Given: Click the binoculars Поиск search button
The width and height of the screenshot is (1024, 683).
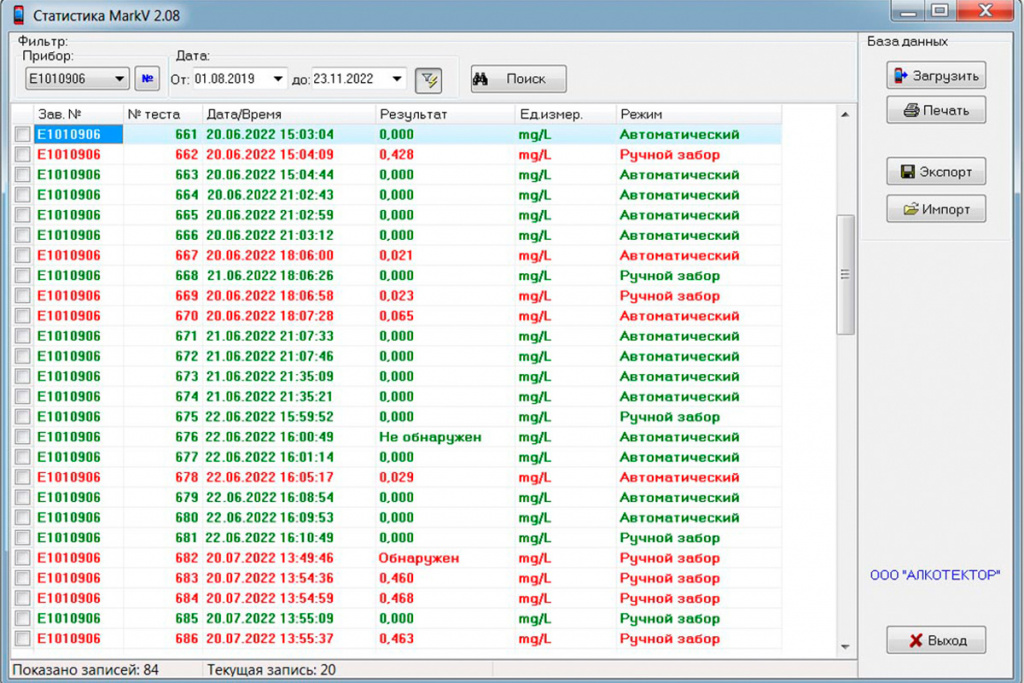Looking at the screenshot, I should [x=519, y=79].
